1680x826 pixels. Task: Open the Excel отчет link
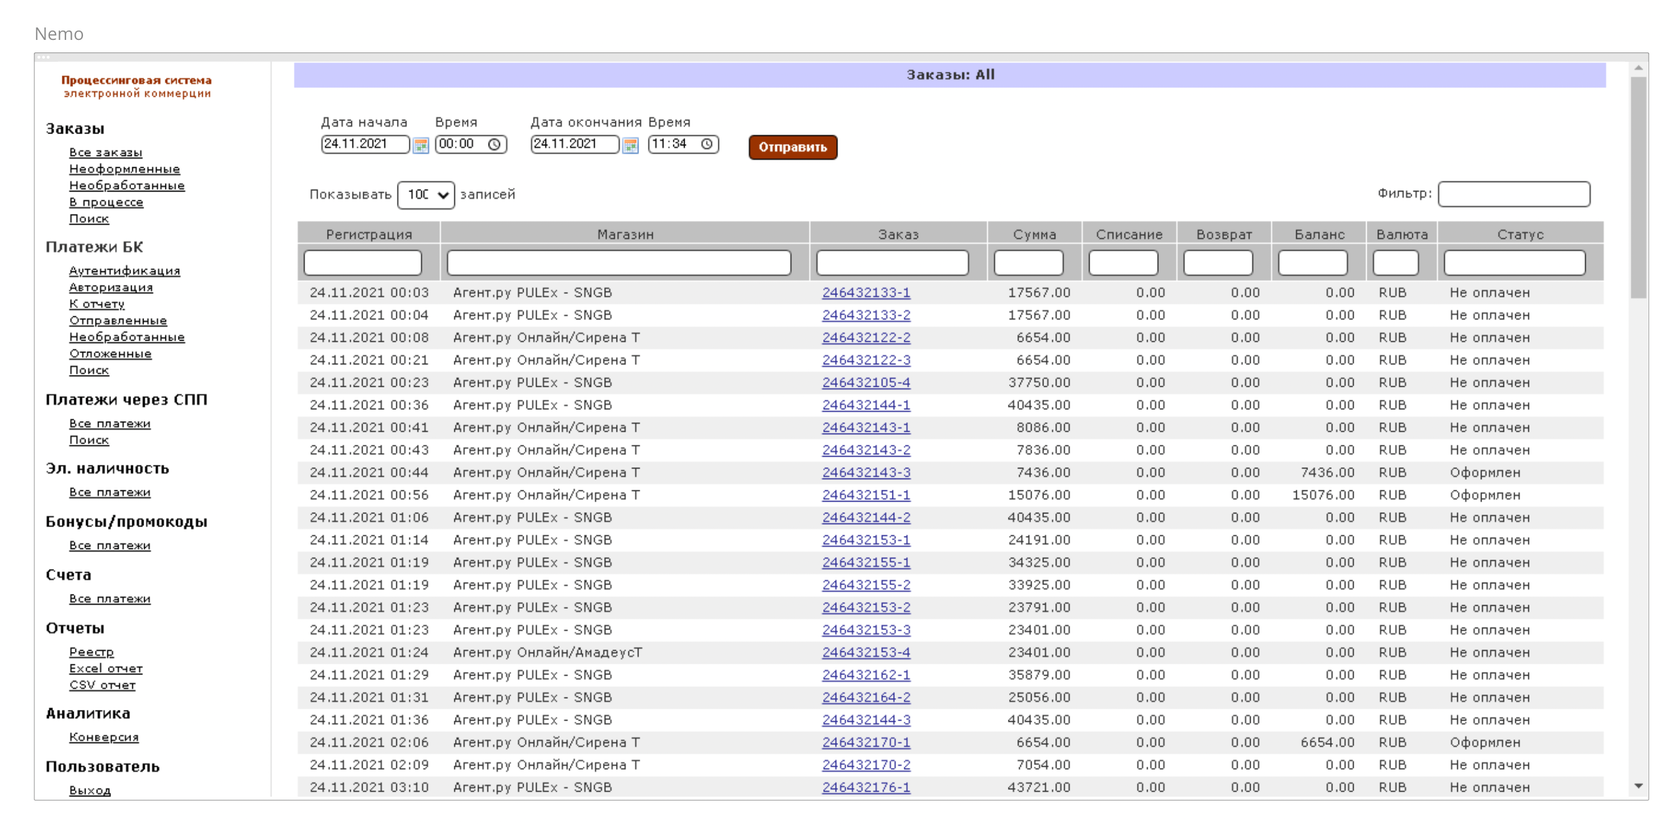pos(105,669)
